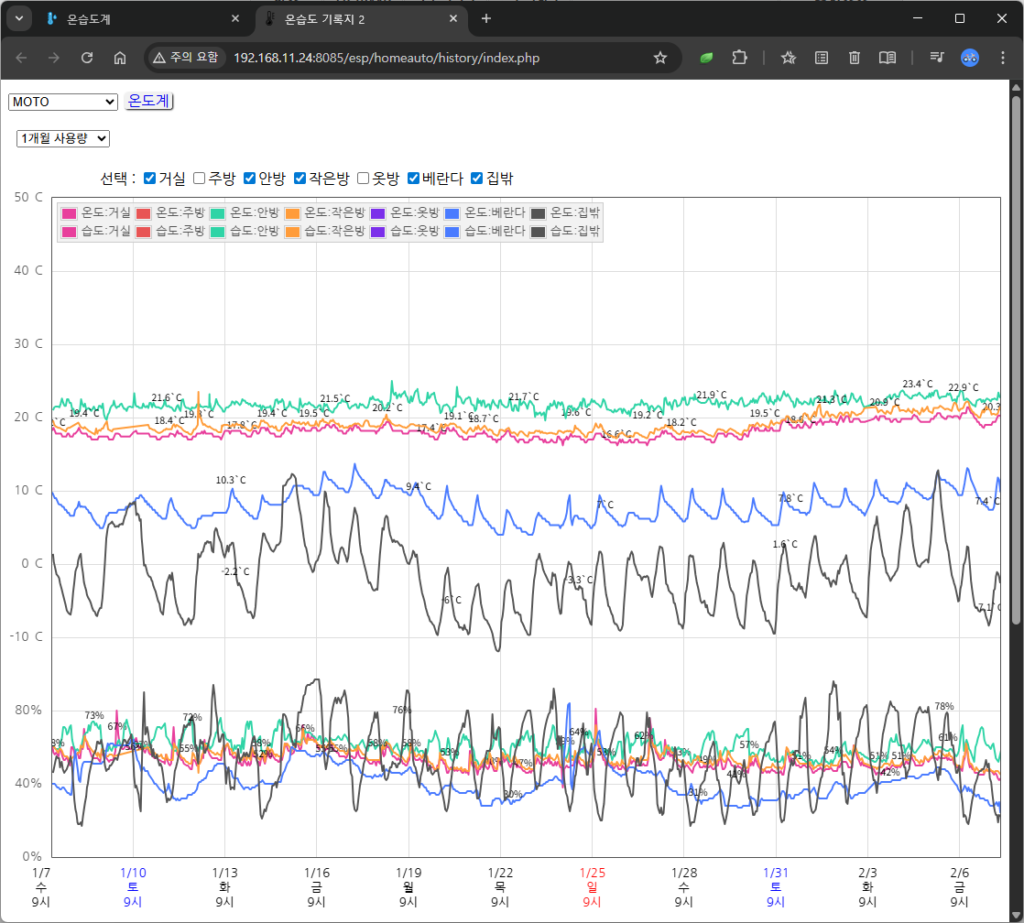Bookmark this page with the star icon

[660, 58]
